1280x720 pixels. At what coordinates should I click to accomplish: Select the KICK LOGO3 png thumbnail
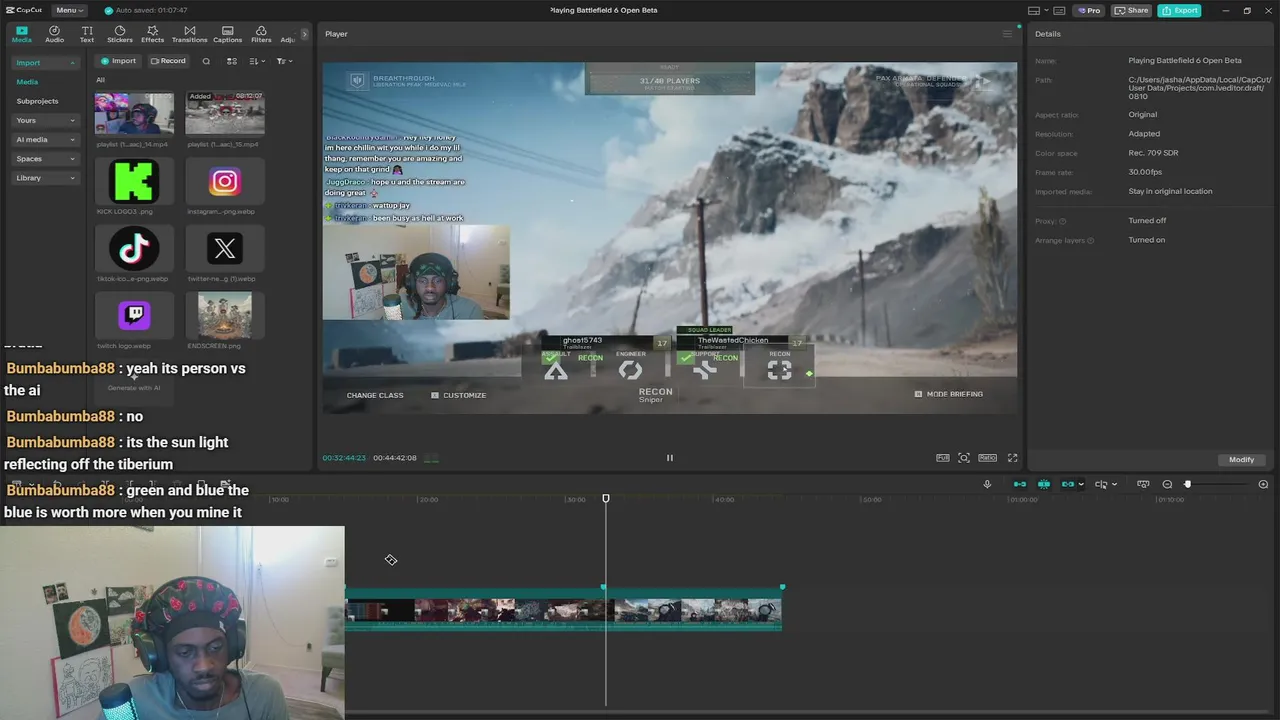134,181
